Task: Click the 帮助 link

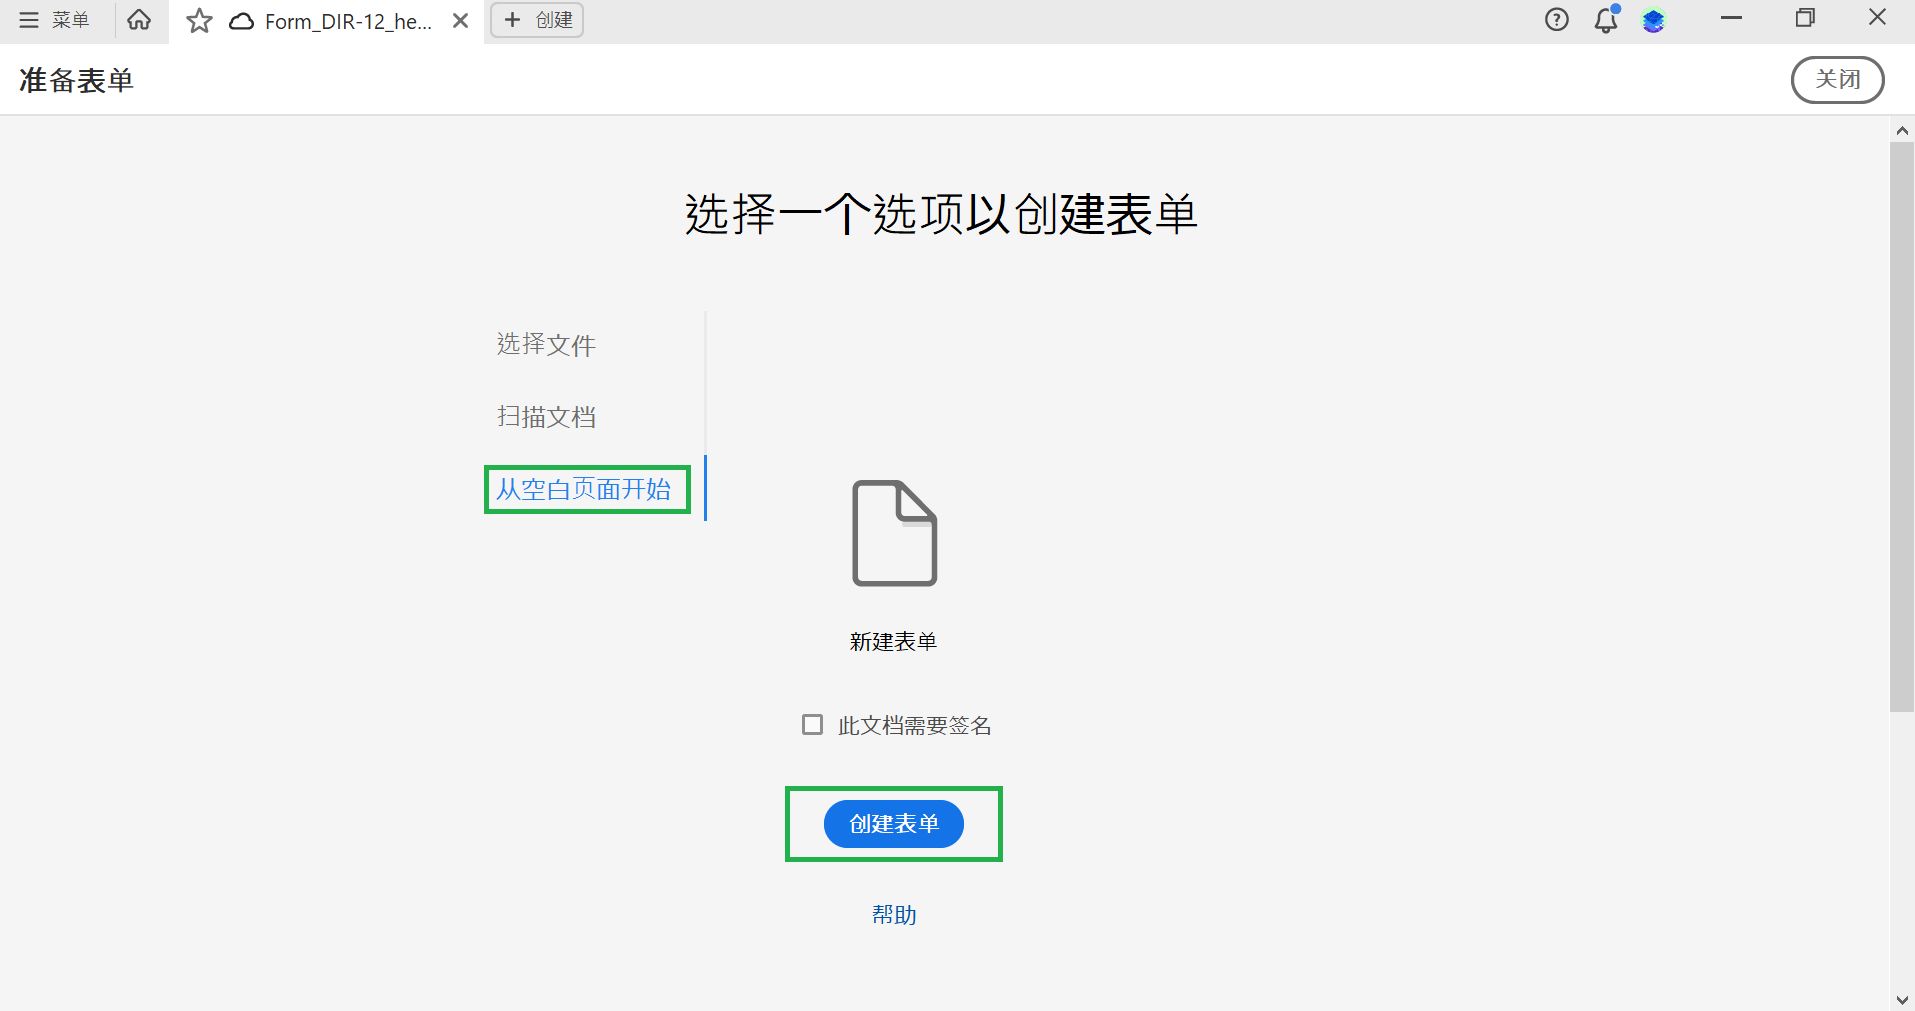Action: [x=893, y=914]
